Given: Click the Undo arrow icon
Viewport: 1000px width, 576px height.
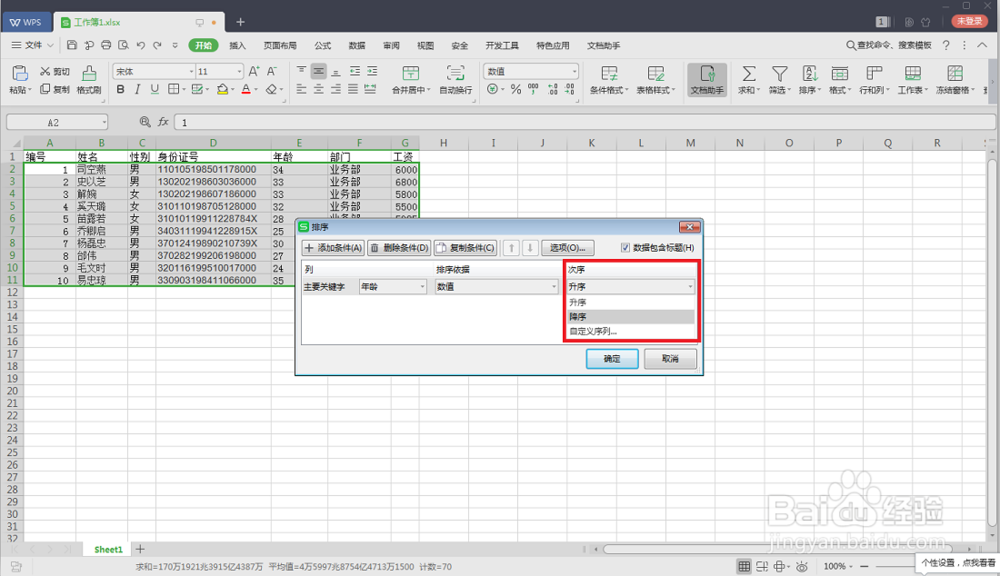Looking at the screenshot, I should coord(141,45).
